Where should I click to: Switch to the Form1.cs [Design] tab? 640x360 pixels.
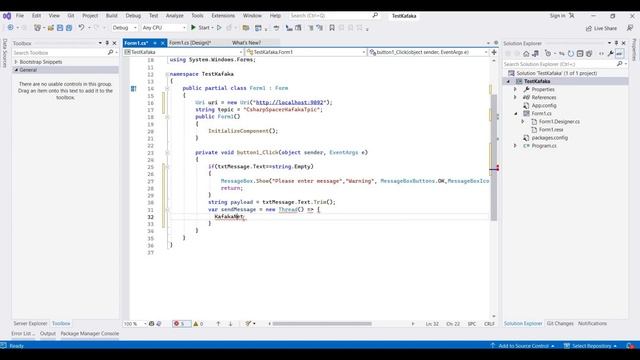190,43
